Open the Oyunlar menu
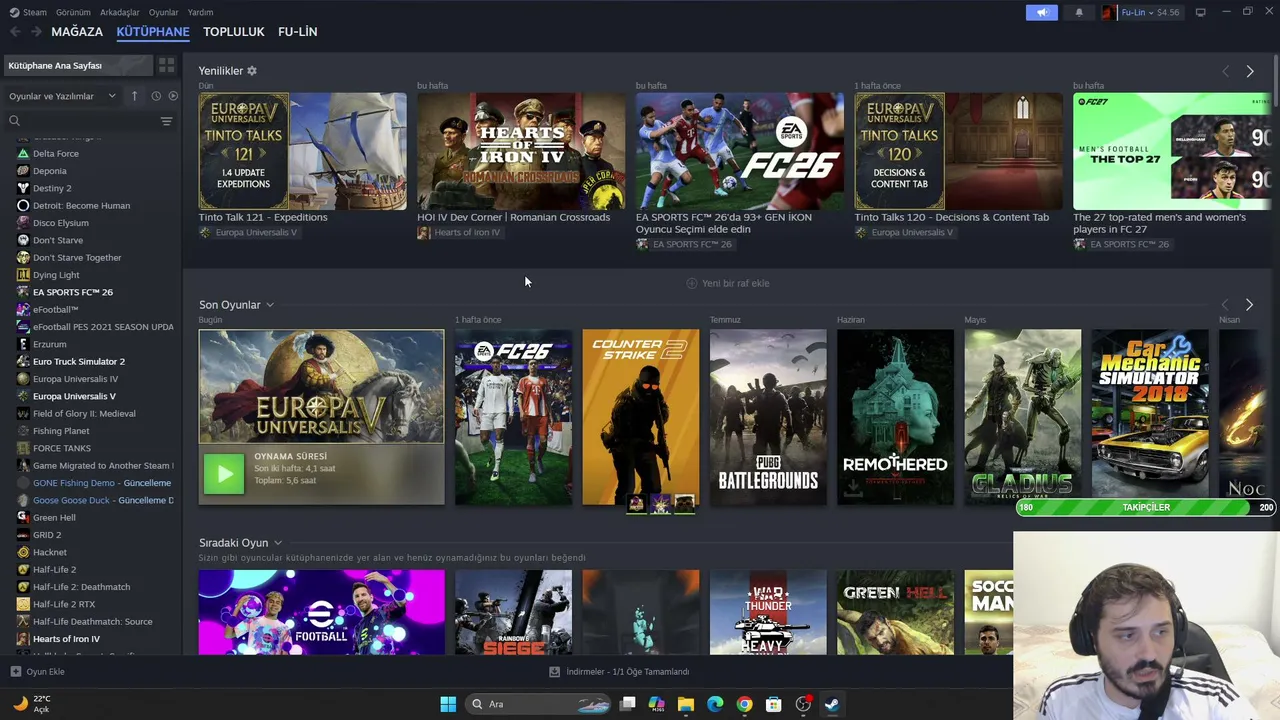1280x720 pixels. (163, 12)
